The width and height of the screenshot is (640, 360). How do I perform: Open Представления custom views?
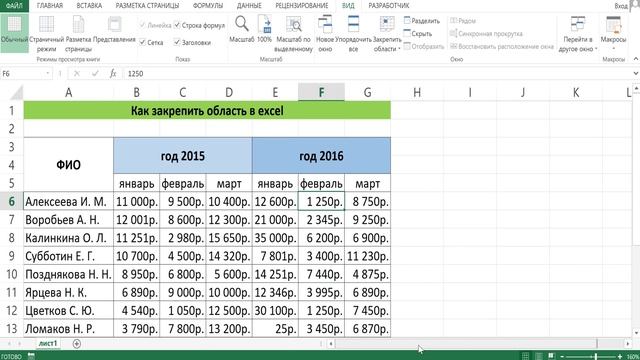[114, 29]
